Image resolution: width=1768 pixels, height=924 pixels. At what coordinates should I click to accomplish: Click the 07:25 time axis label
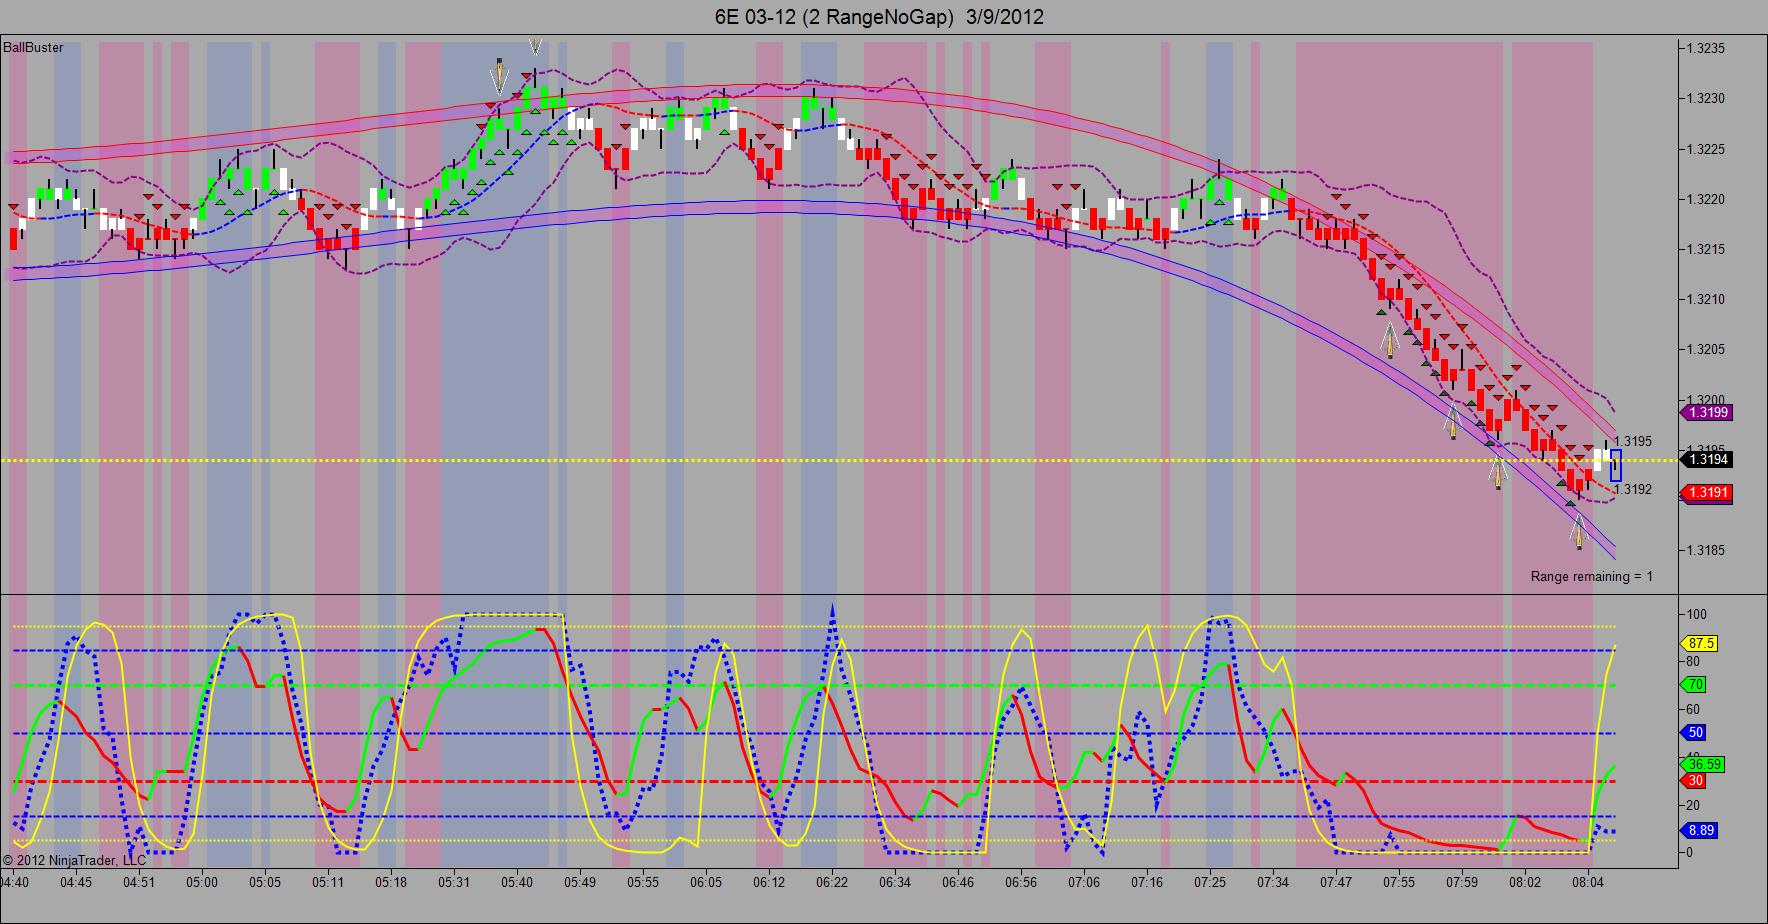point(1210,882)
